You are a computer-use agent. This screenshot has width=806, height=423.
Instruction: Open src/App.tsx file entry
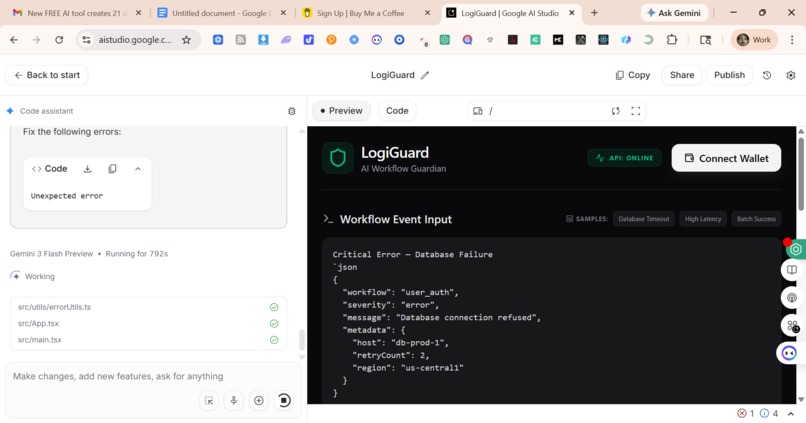coord(148,323)
